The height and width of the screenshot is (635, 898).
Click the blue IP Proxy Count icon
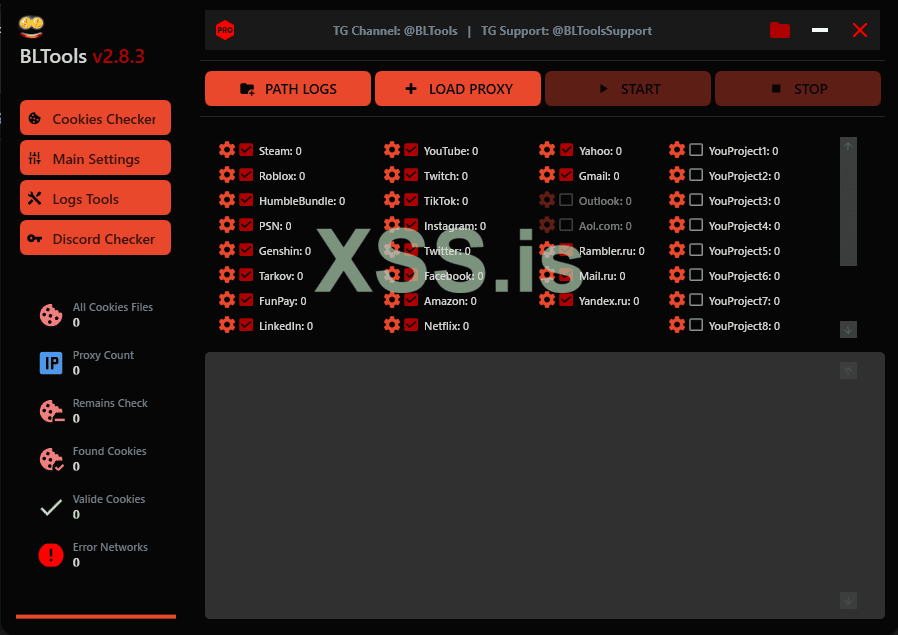click(51, 363)
